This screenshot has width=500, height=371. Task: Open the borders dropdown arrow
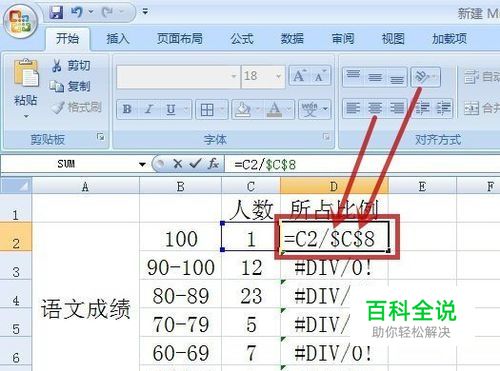pyautogui.click(x=222, y=109)
